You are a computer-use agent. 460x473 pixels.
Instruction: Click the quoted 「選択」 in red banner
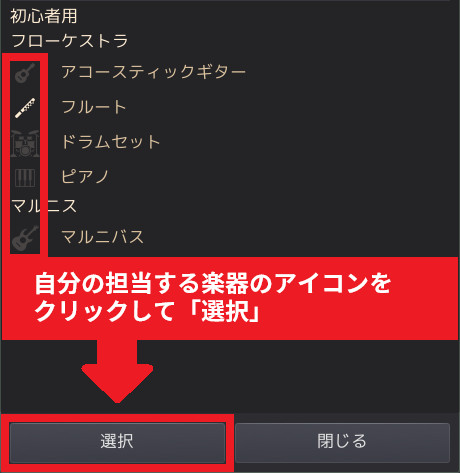pyautogui.click(x=225, y=312)
